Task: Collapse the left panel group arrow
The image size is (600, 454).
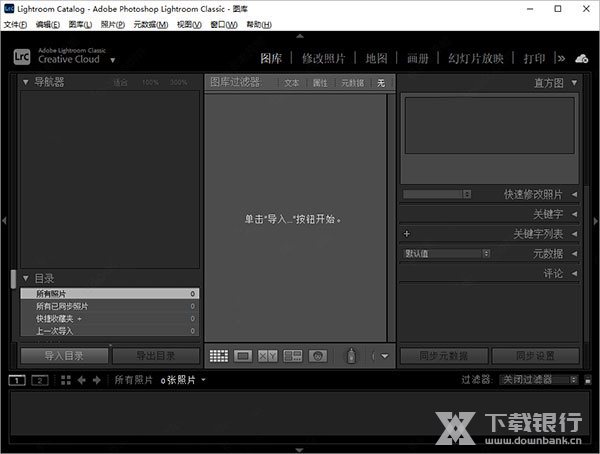Action: pyautogui.click(x=4, y=221)
